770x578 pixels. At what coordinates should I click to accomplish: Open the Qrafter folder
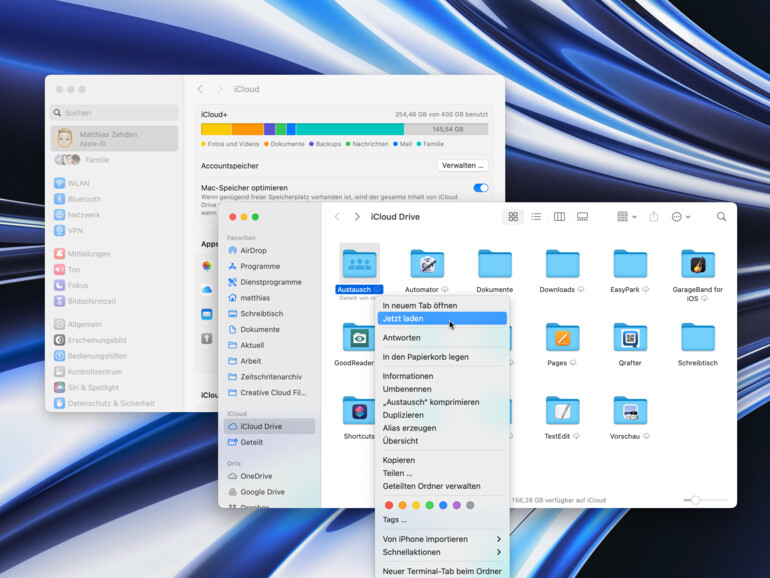click(630, 337)
